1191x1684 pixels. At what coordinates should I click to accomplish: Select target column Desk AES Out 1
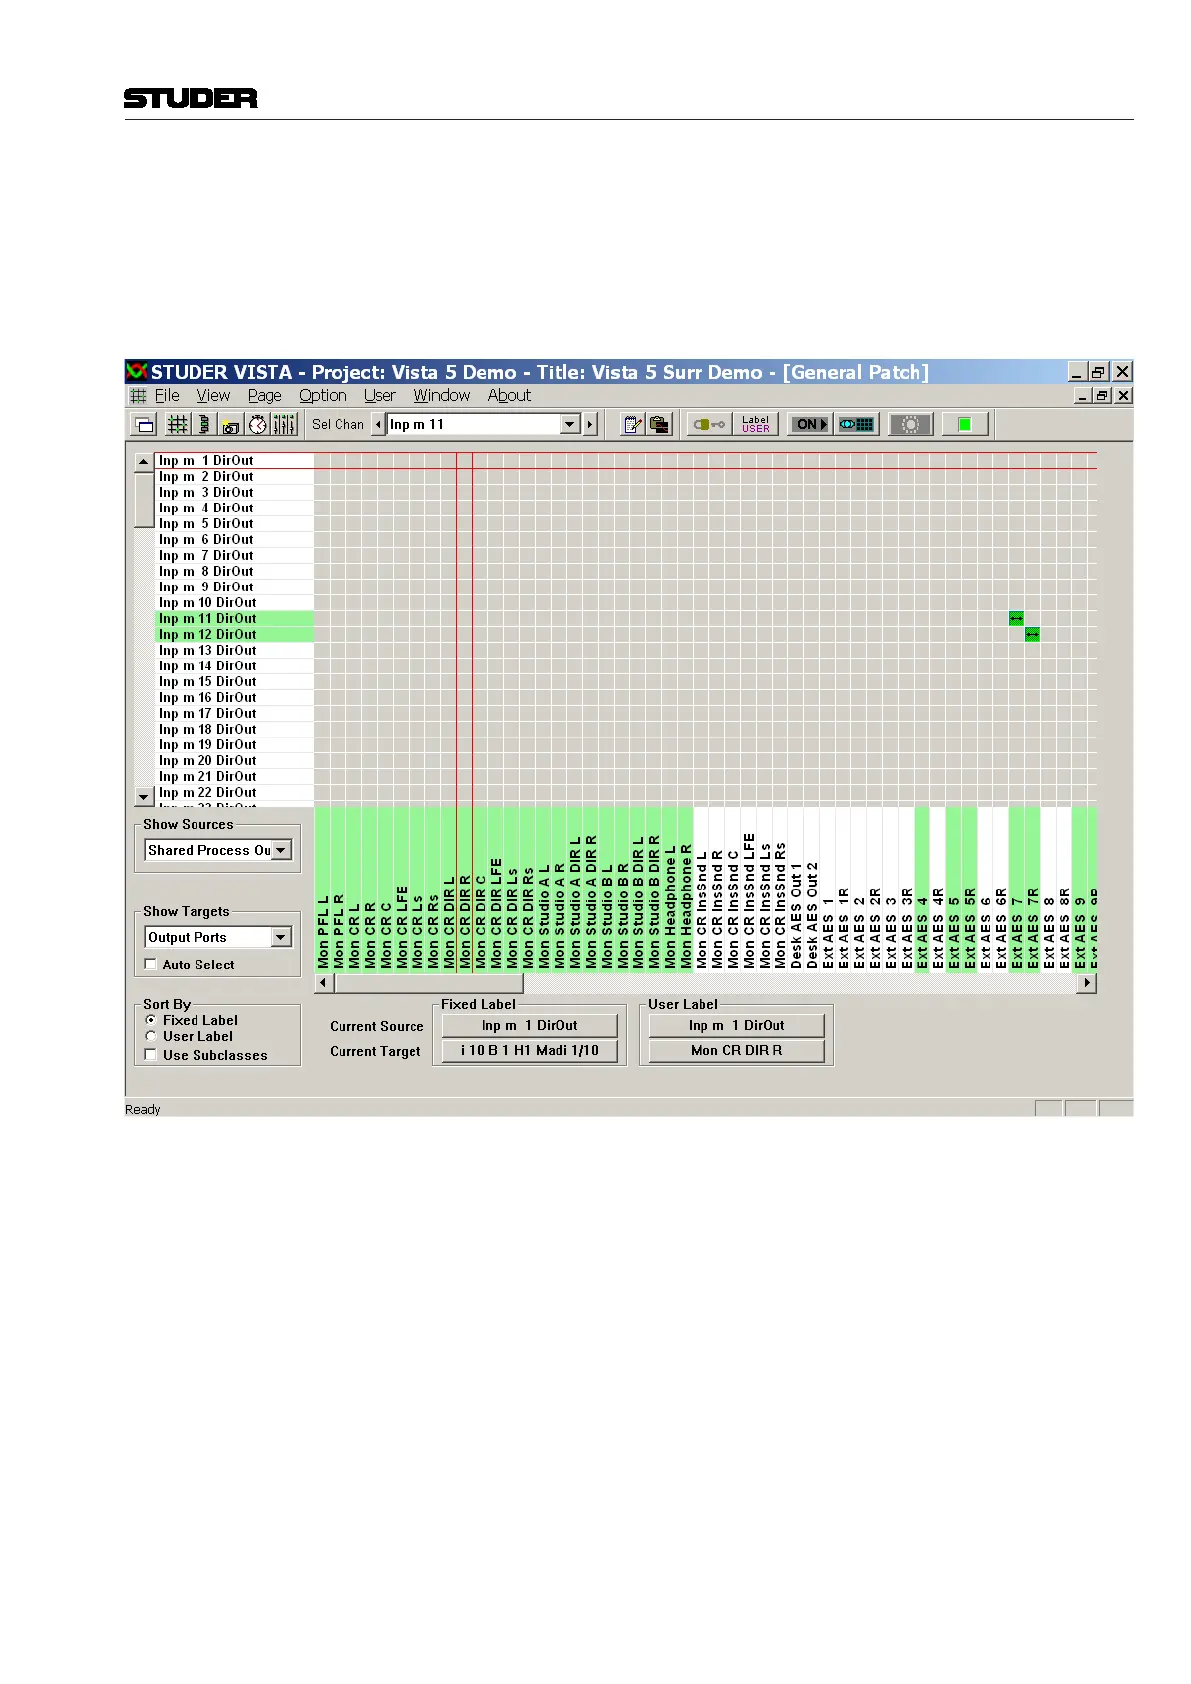(796, 888)
